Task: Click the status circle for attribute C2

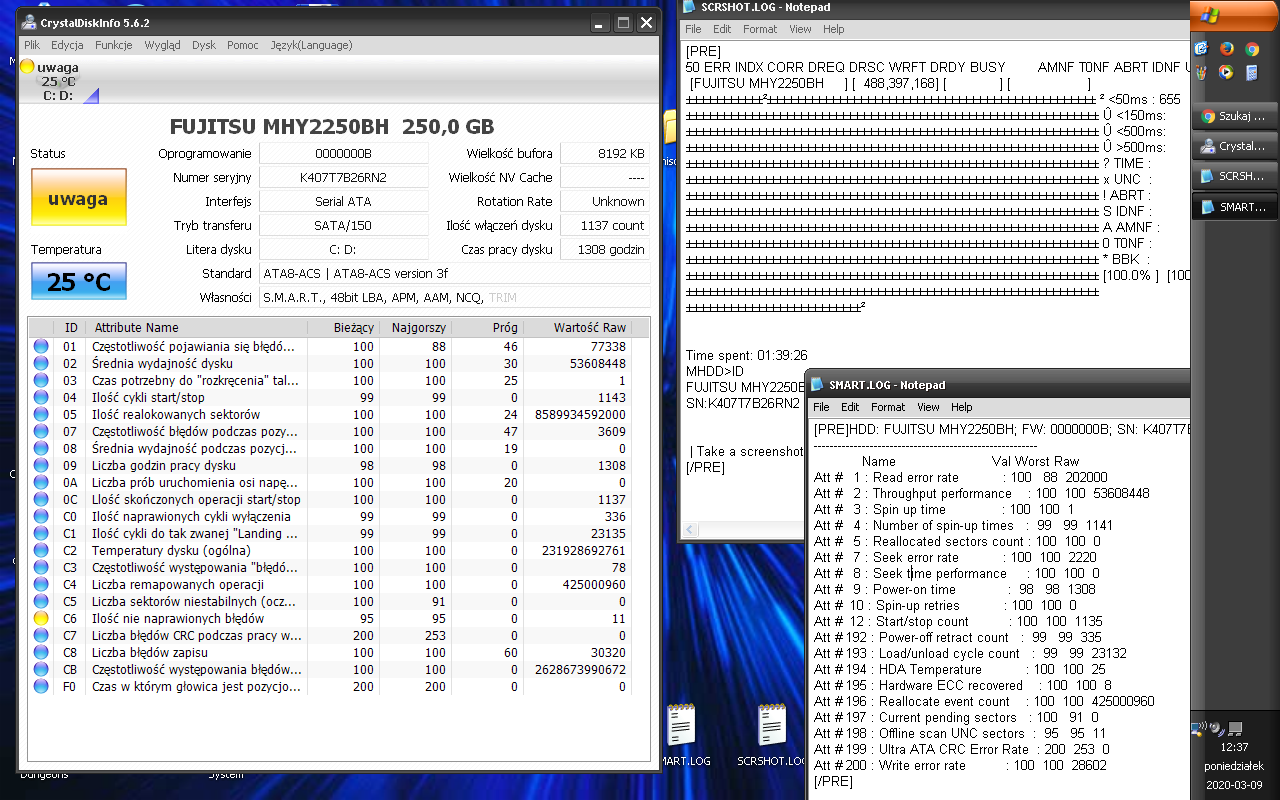Action: (41, 551)
